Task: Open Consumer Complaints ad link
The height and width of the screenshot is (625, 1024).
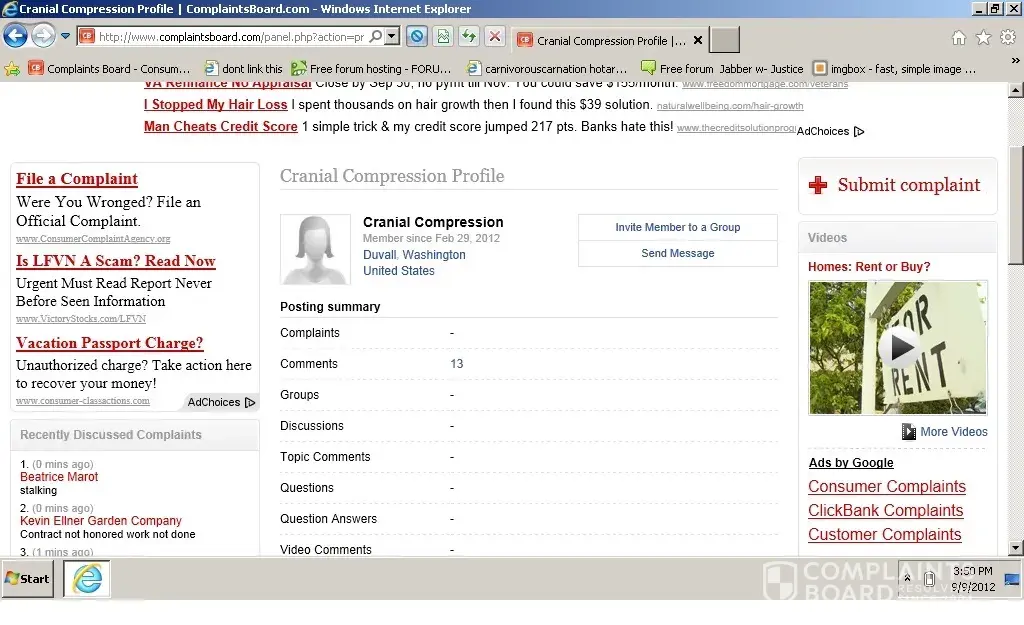Action: tap(887, 487)
